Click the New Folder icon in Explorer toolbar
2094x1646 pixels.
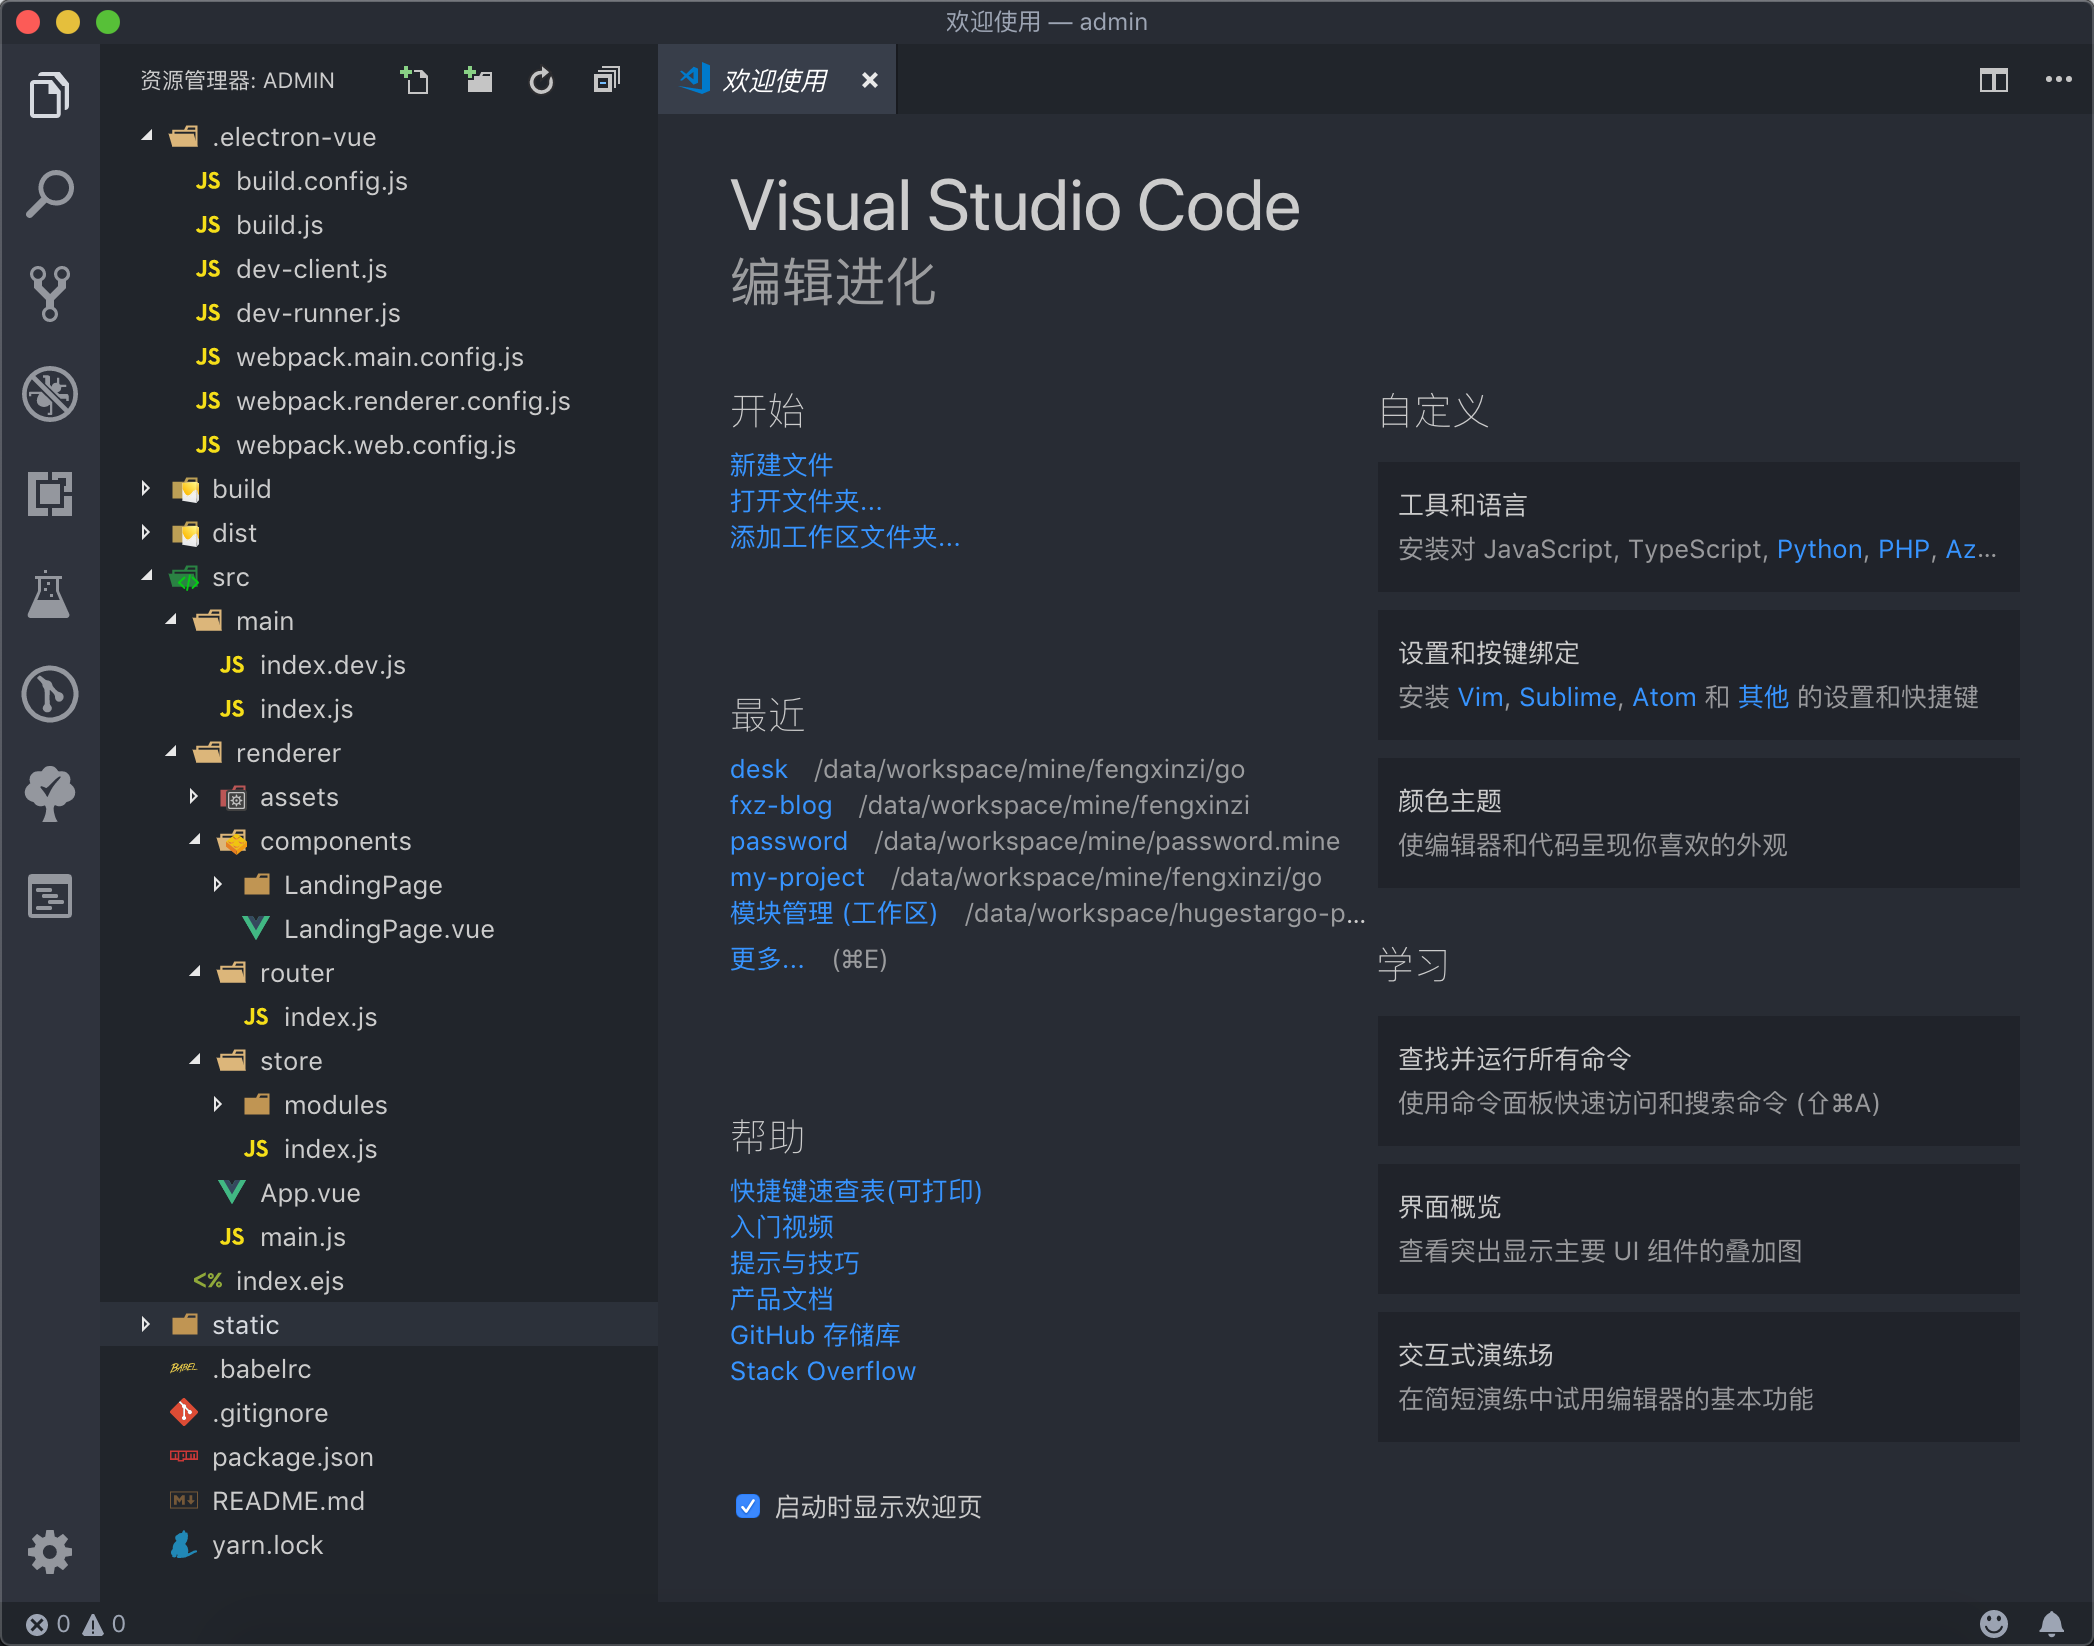pos(478,80)
